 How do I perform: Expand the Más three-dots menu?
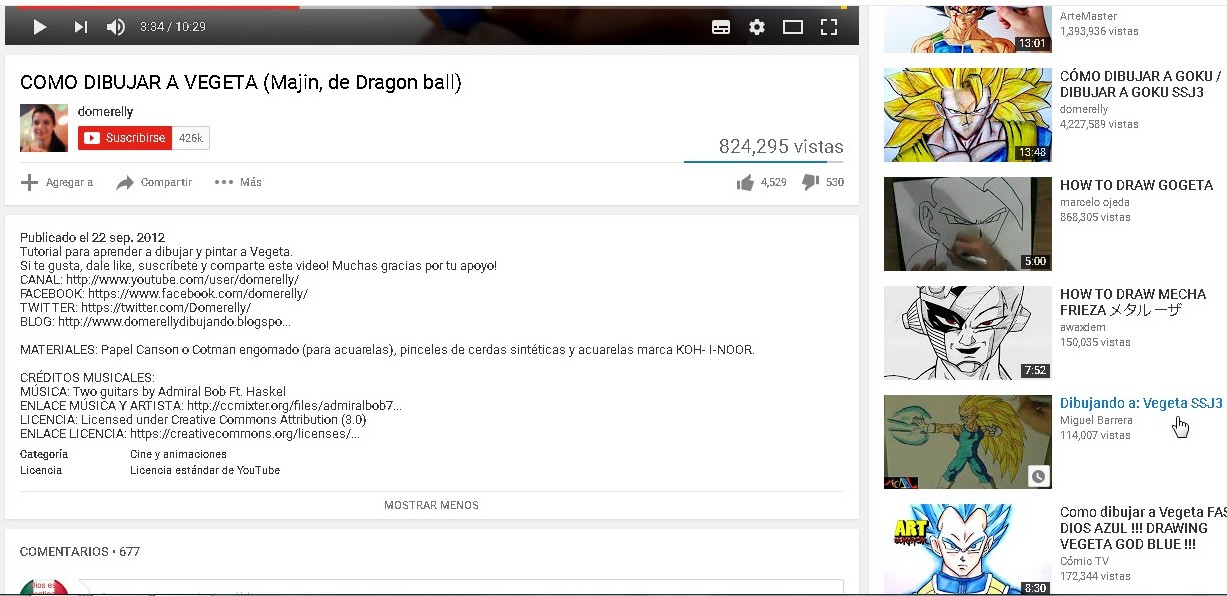click(238, 182)
